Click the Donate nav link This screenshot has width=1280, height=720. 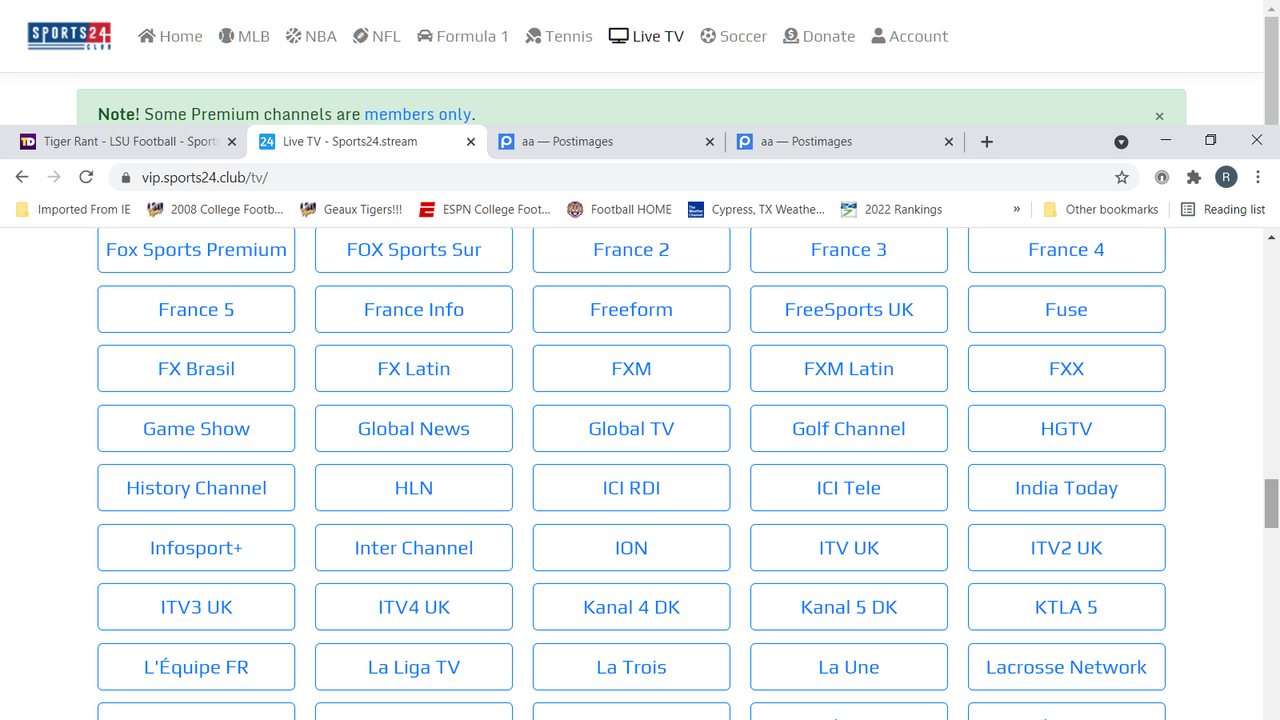pos(819,36)
